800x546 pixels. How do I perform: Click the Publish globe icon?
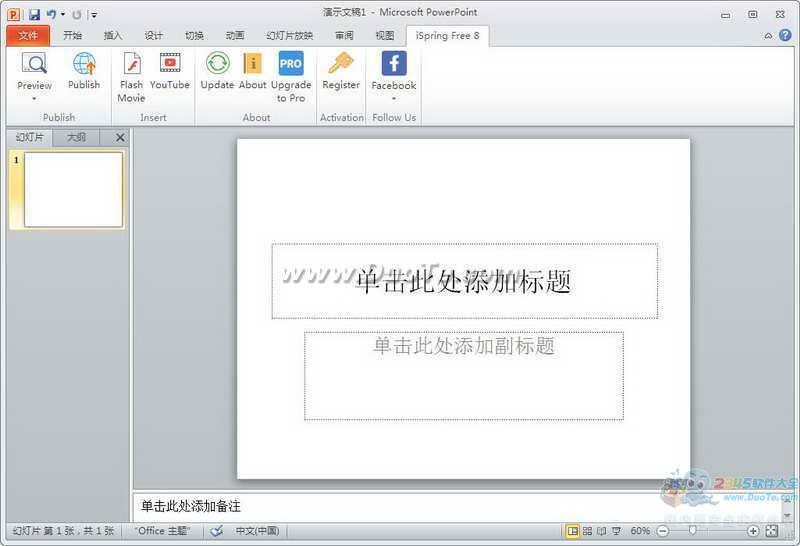pyautogui.click(x=84, y=64)
